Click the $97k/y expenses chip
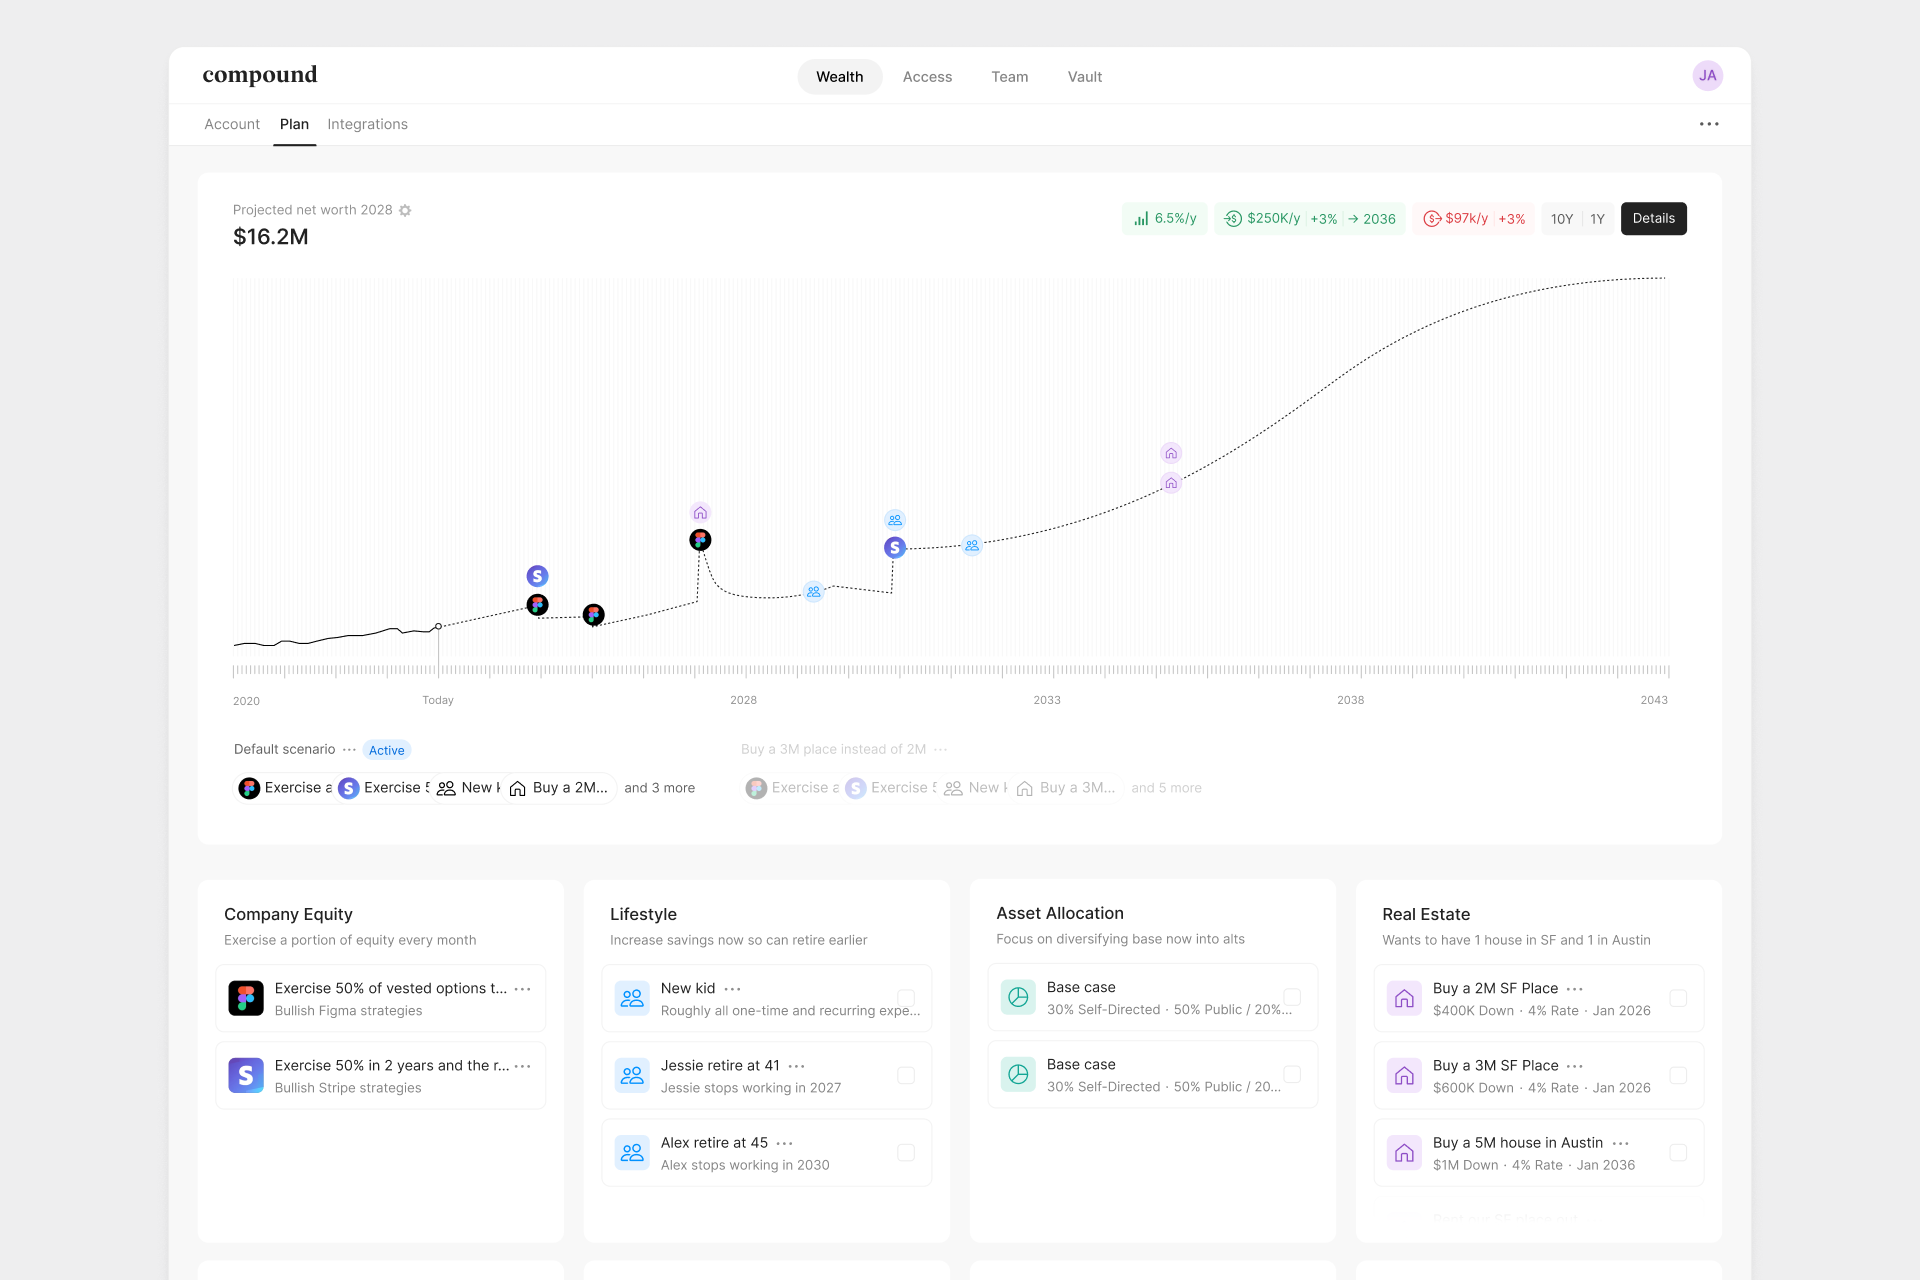Screen dimensions: 1920x1280 click(1474, 219)
